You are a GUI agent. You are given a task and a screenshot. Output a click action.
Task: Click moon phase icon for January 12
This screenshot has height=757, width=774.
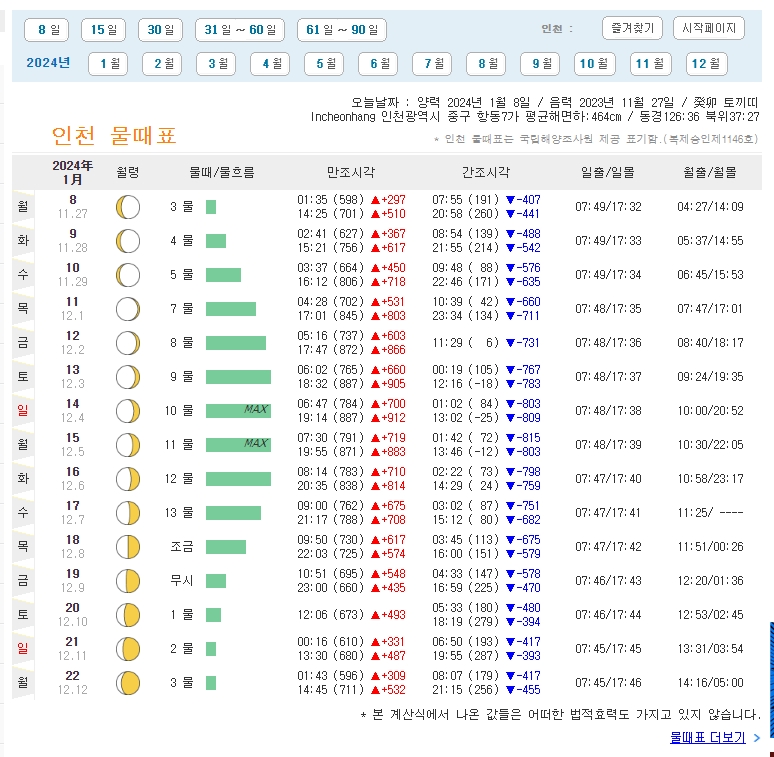tap(128, 343)
